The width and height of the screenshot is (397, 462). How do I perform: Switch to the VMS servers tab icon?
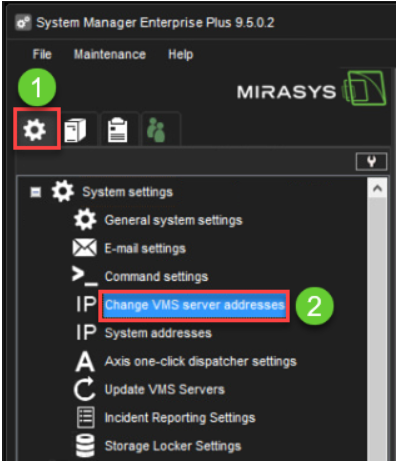coord(75,130)
